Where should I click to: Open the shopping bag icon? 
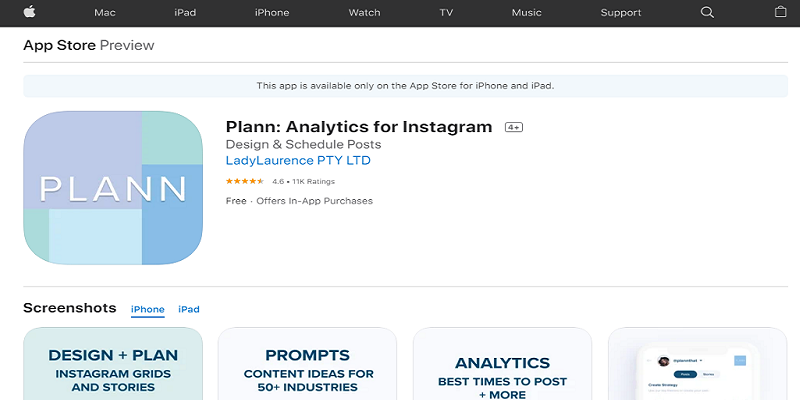pyautogui.click(x=780, y=12)
